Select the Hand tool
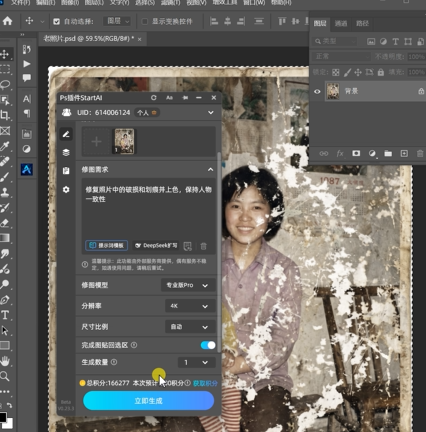This screenshot has height=432, width=426. click(x=5, y=361)
